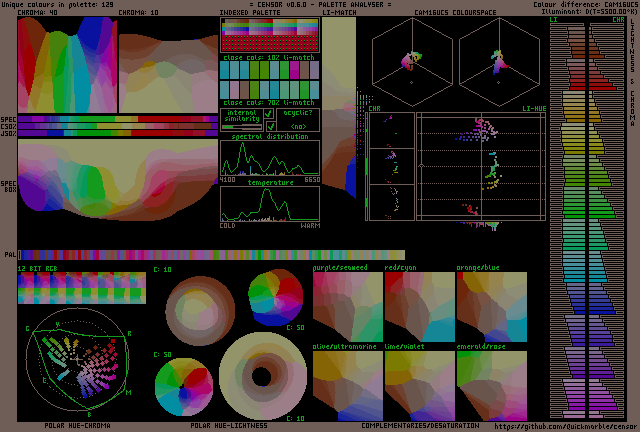Click the PAL horizontal colour strip
Image resolution: width=640 pixels, height=432 pixels.
(x=212, y=255)
